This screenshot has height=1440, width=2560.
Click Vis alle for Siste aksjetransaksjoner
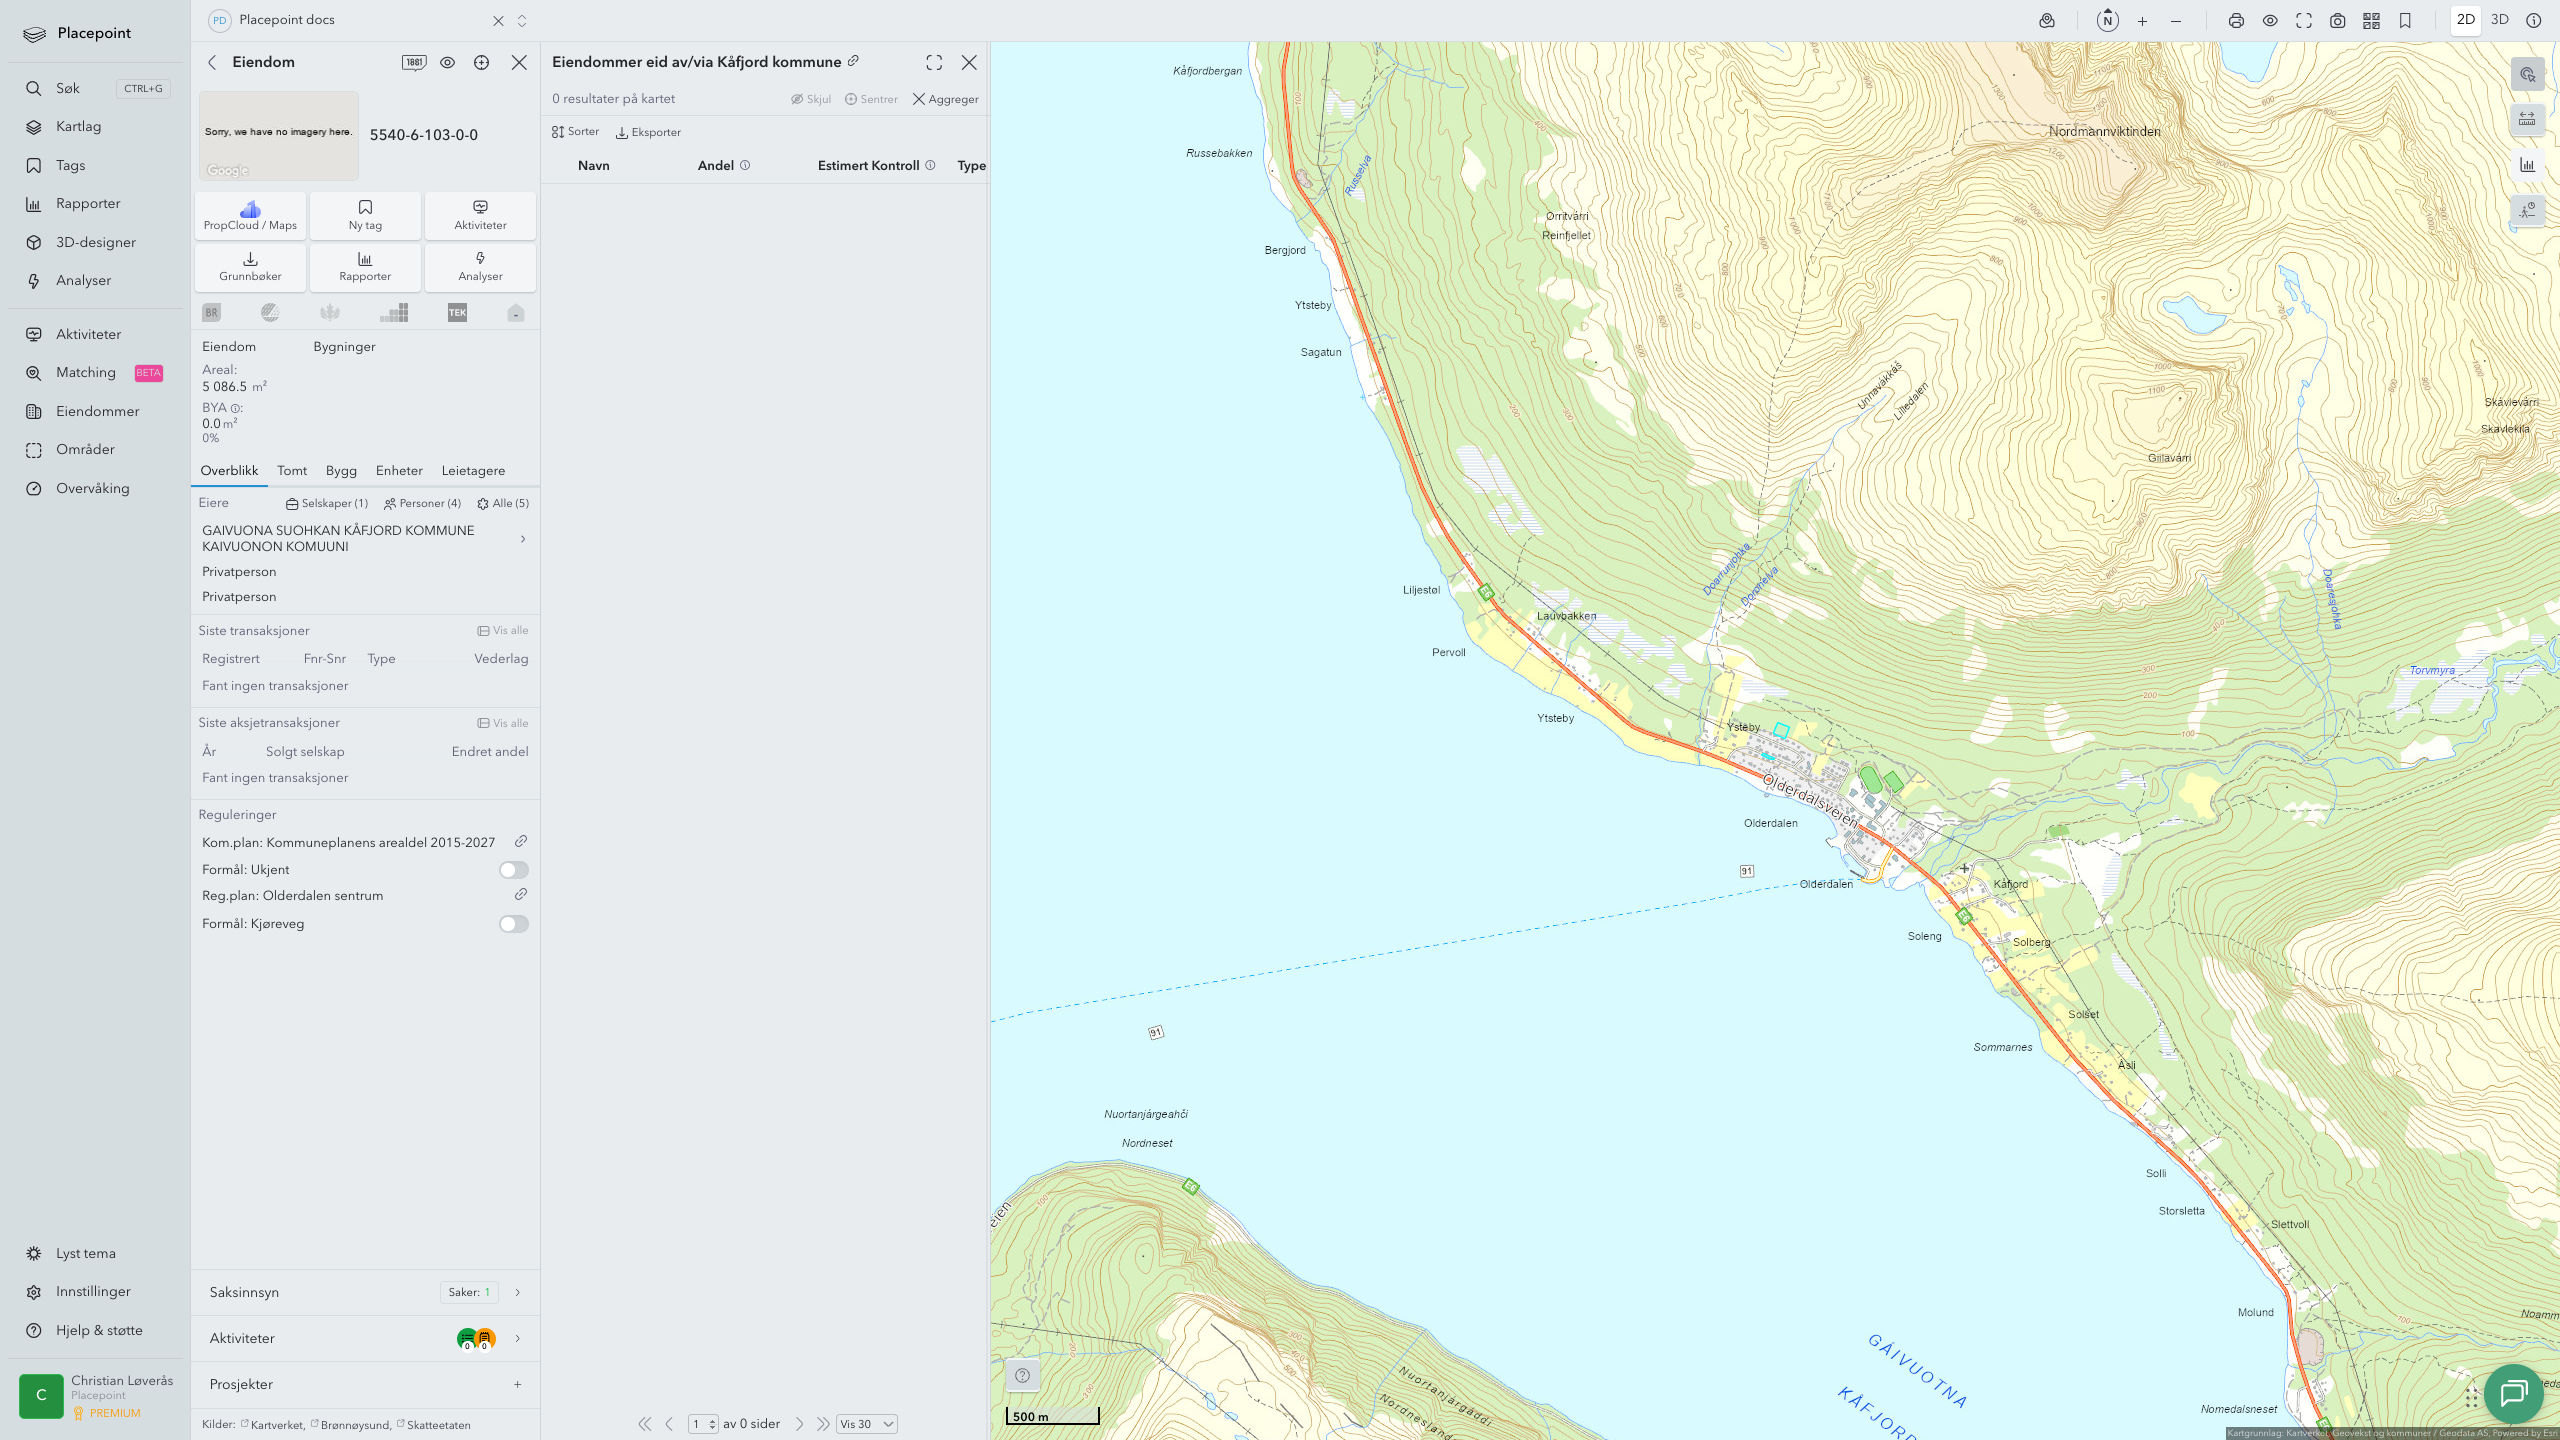click(503, 723)
